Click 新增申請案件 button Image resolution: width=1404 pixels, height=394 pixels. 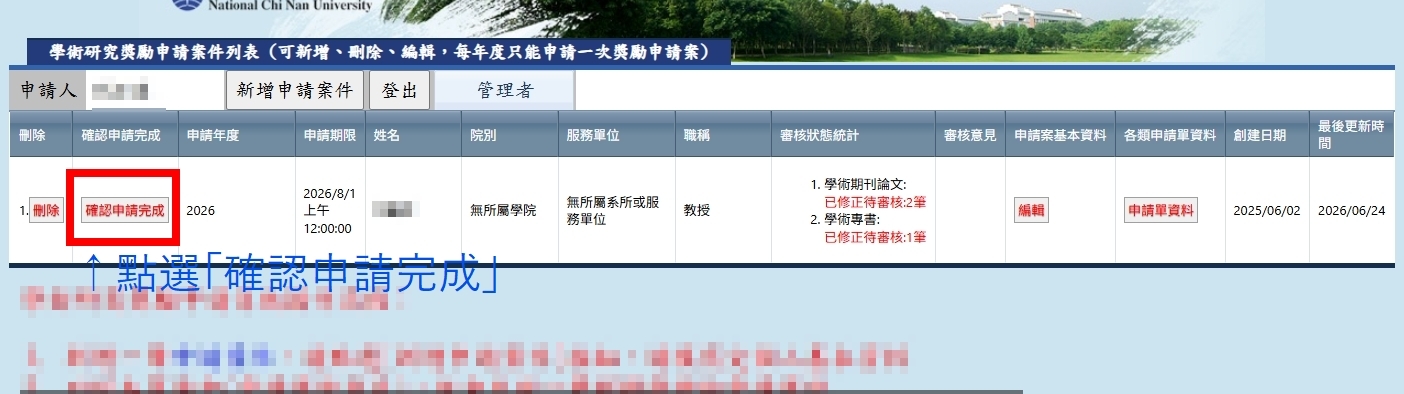pyautogui.click(x=295, y=90)
